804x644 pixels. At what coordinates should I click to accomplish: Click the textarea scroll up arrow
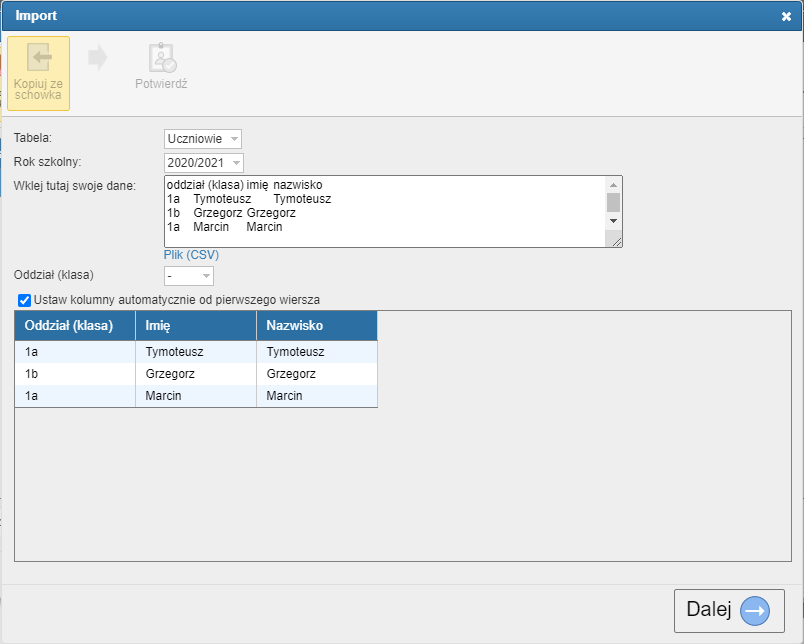click(x=613, y=185)
